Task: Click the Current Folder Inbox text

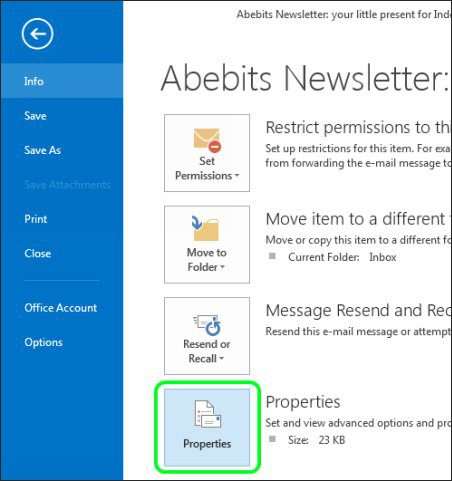Action: click(x=342, y=257)
